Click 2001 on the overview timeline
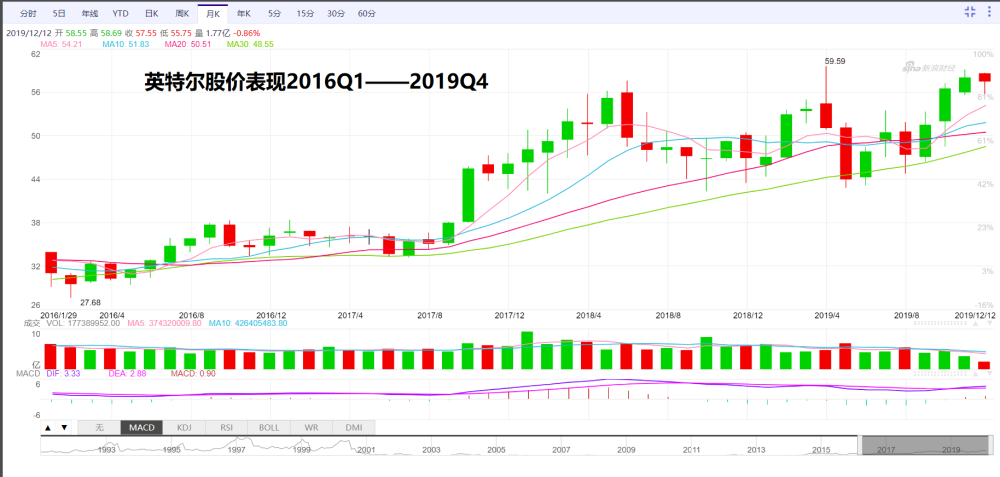1000x477 pixels. (x=366, y=450)
